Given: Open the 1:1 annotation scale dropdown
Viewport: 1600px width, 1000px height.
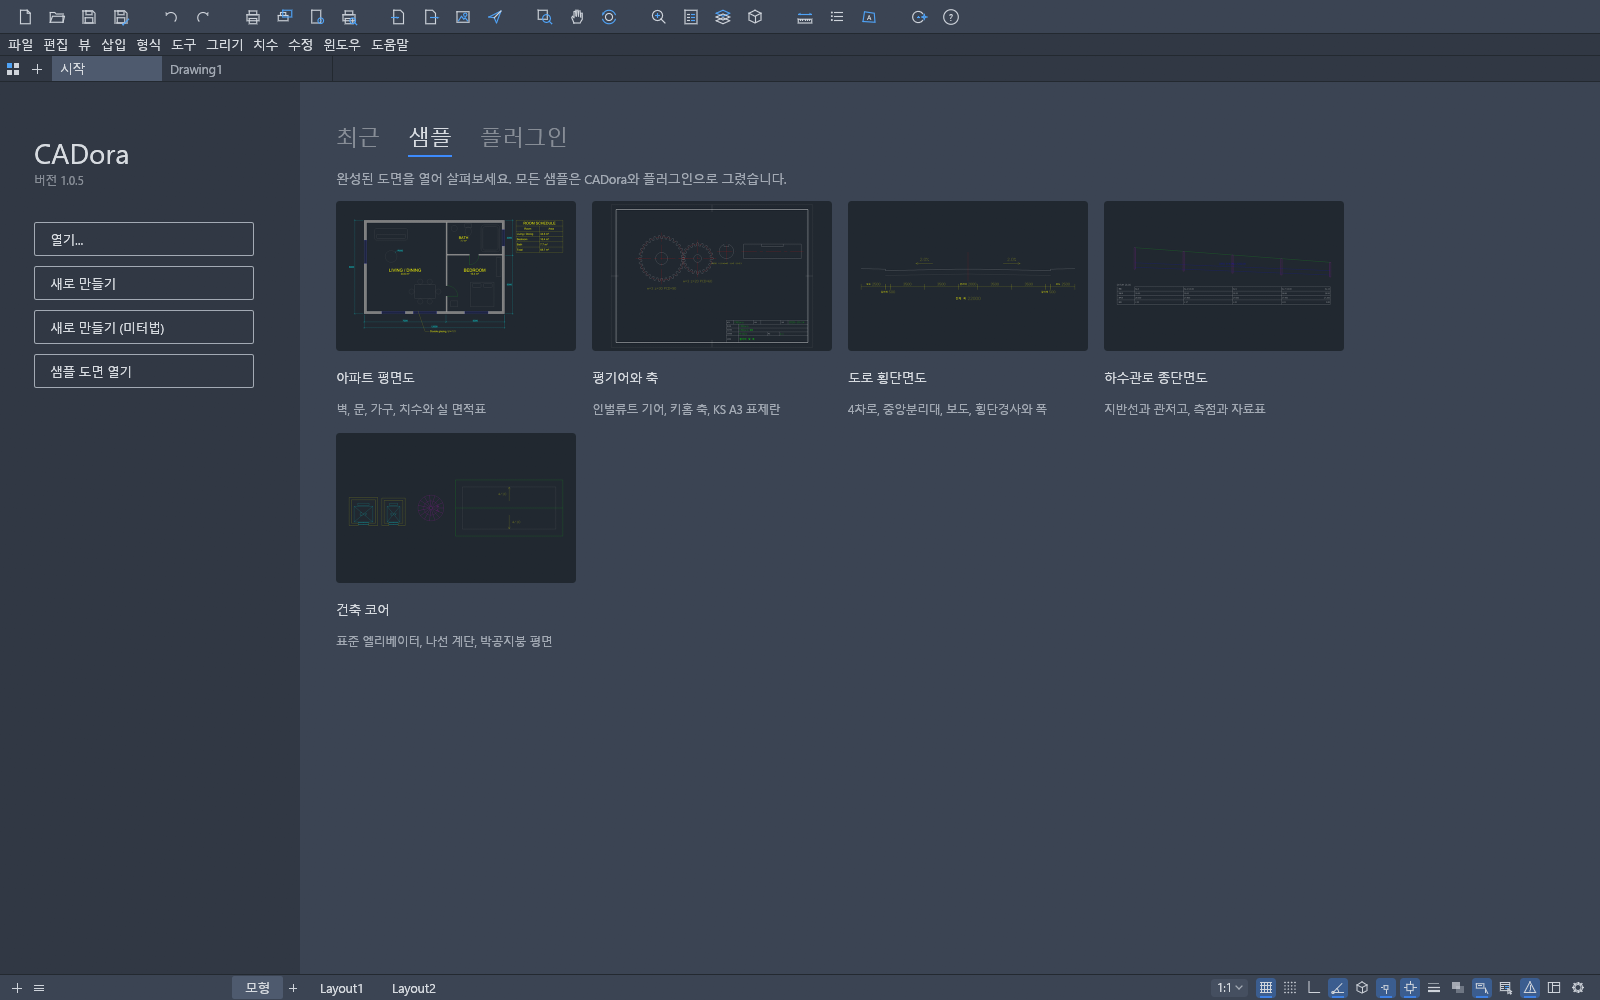Looking at the screenshot, I should point(1230,988).
